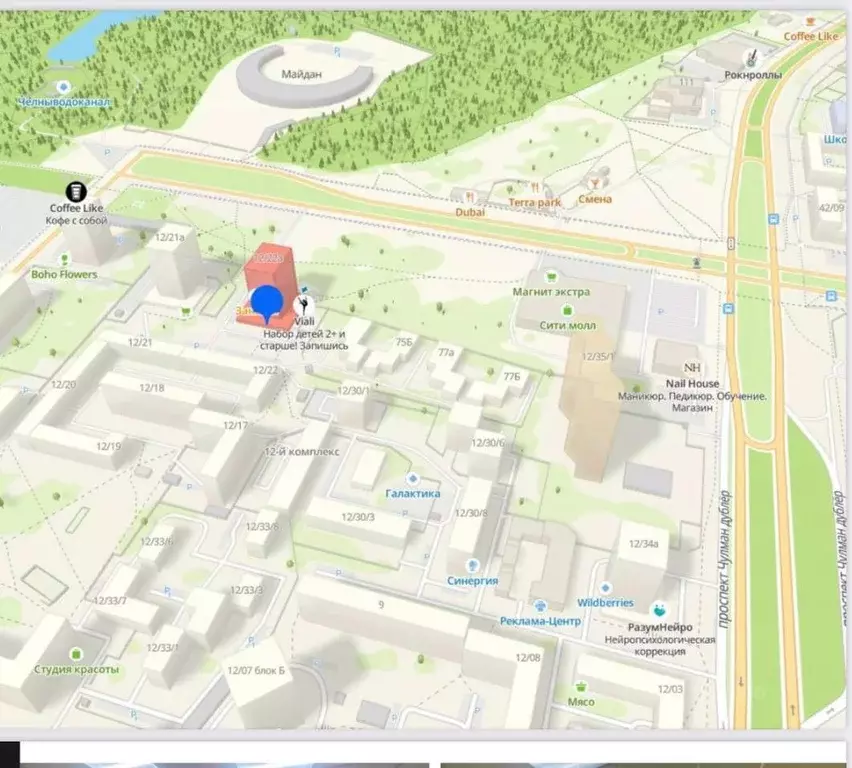
Task: Select building number 12/33/8
Action: click(262, 526)
